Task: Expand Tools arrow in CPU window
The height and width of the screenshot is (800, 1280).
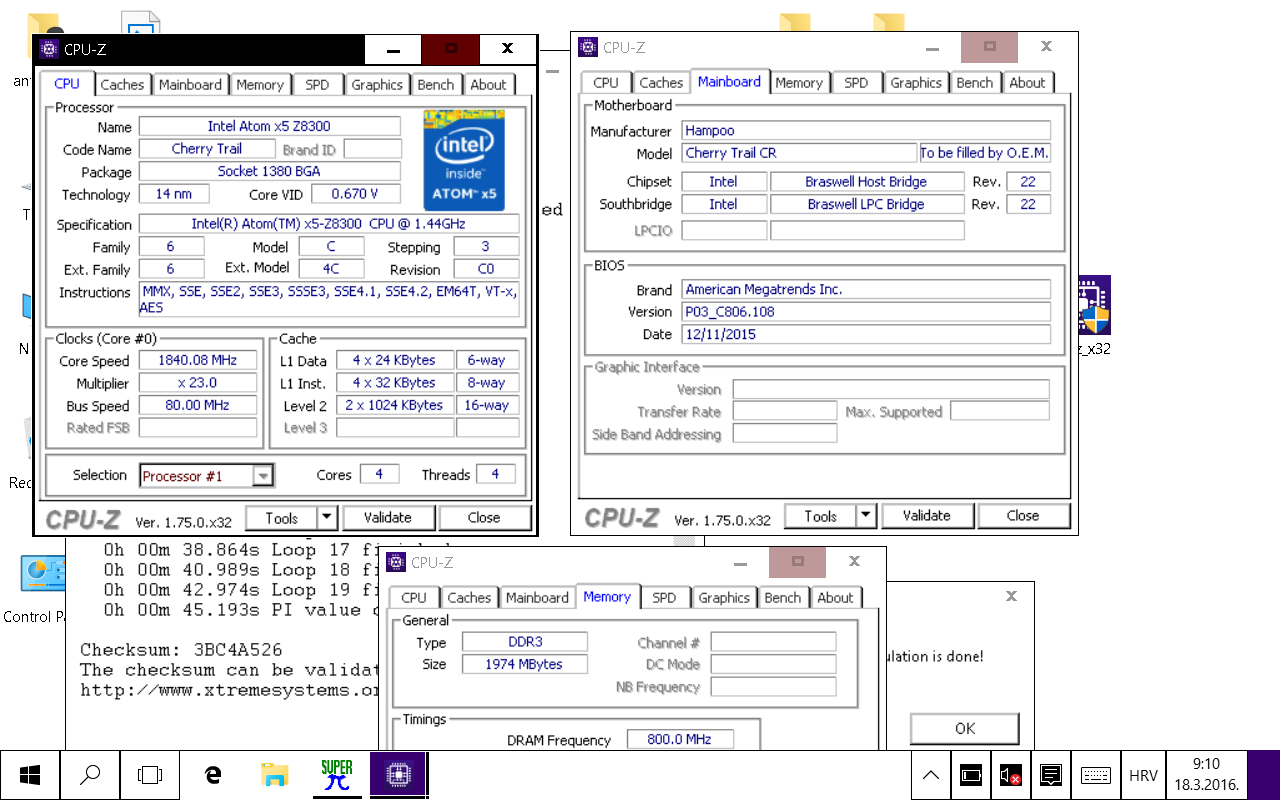Action: click(327, 518)
